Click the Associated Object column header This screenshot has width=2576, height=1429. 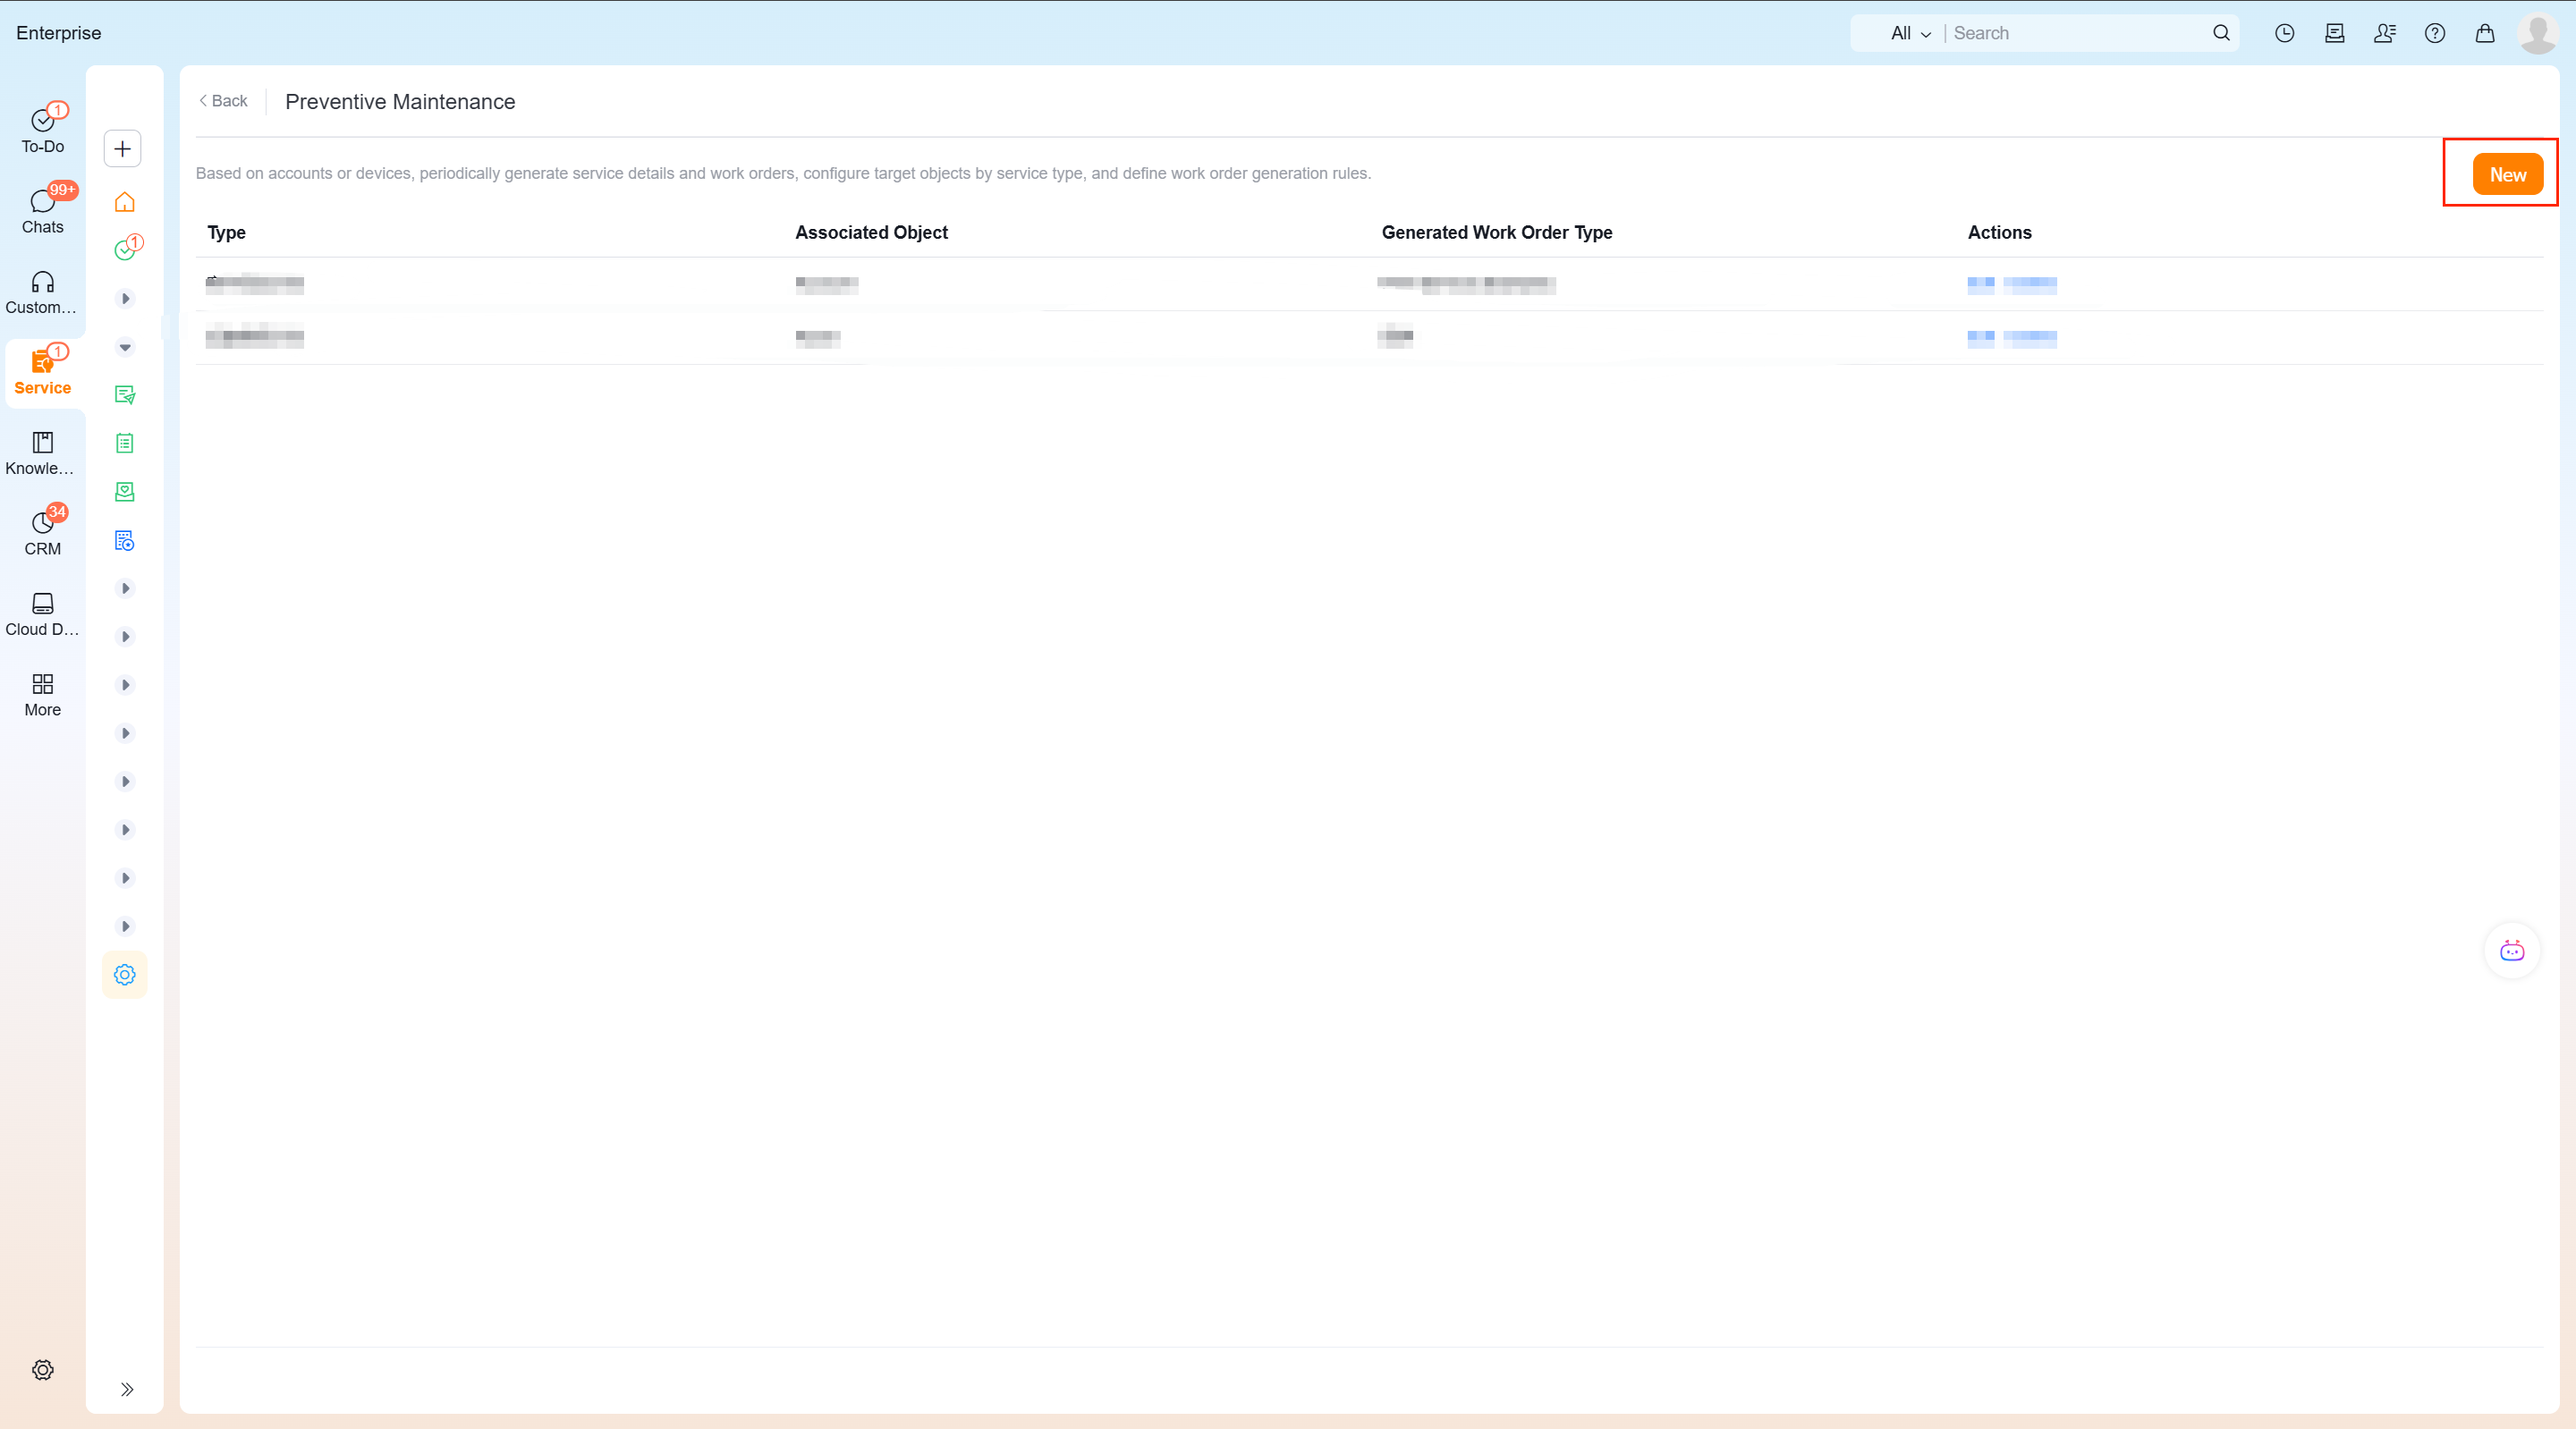(871, 232)
